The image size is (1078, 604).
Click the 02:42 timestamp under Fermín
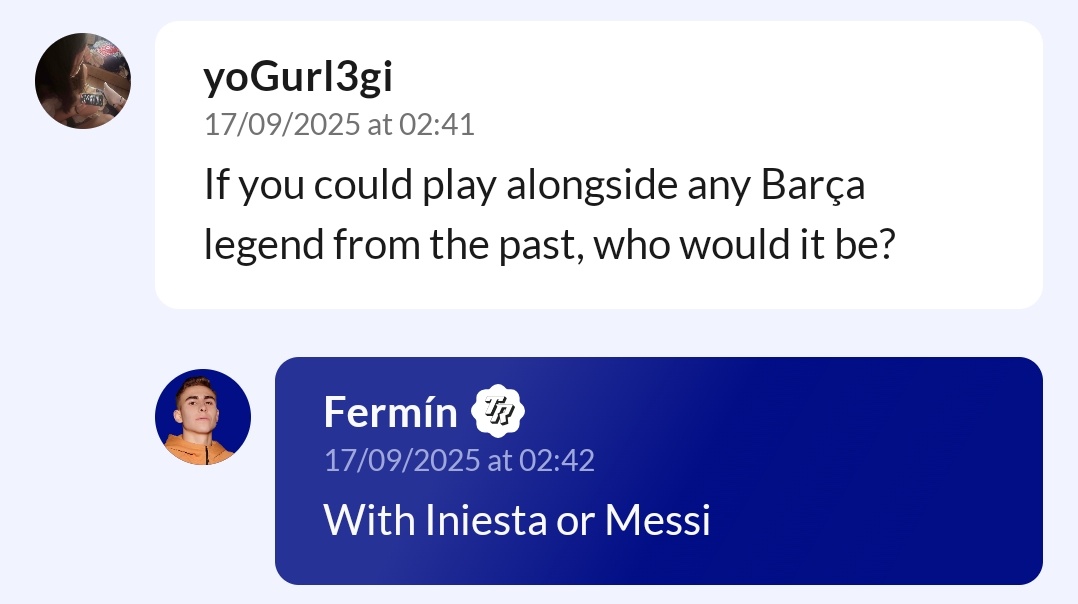click(x=459, y=460)
